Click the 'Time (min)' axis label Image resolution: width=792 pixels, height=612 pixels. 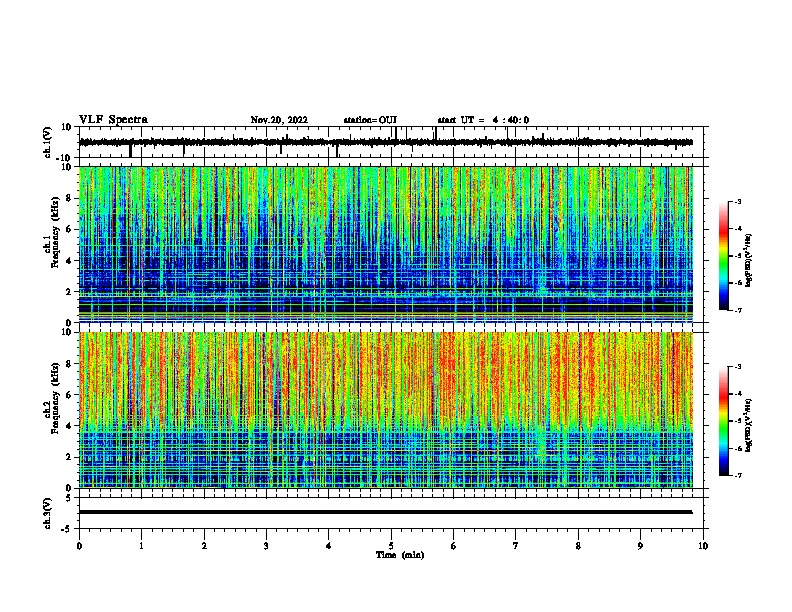(x=400, y=555)
